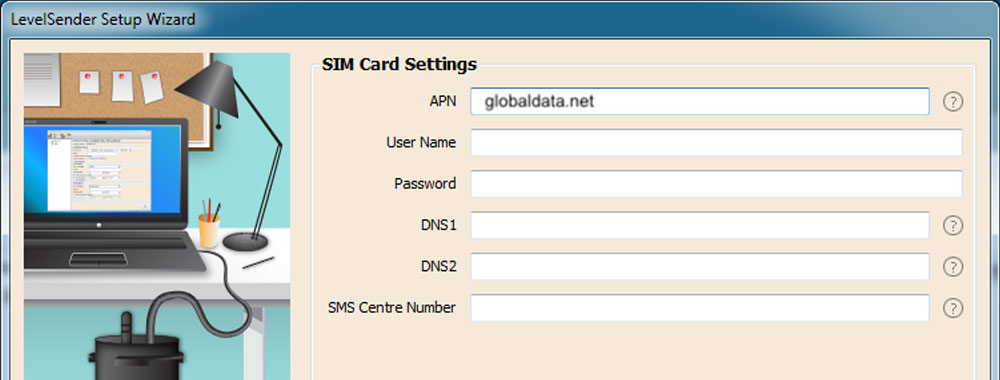The width and height of the screenshot is (1000, 380).
Task: Activate the SMS Centre Number field
Action: click(x=700, y=308)
